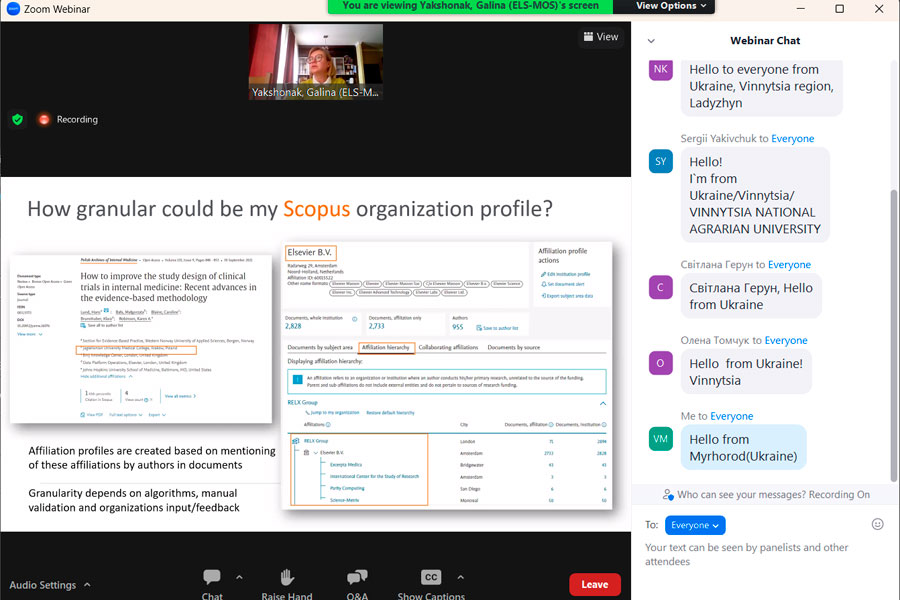
Task: Click Everyone link next to Світлана Герун
Action: [789, 265]
